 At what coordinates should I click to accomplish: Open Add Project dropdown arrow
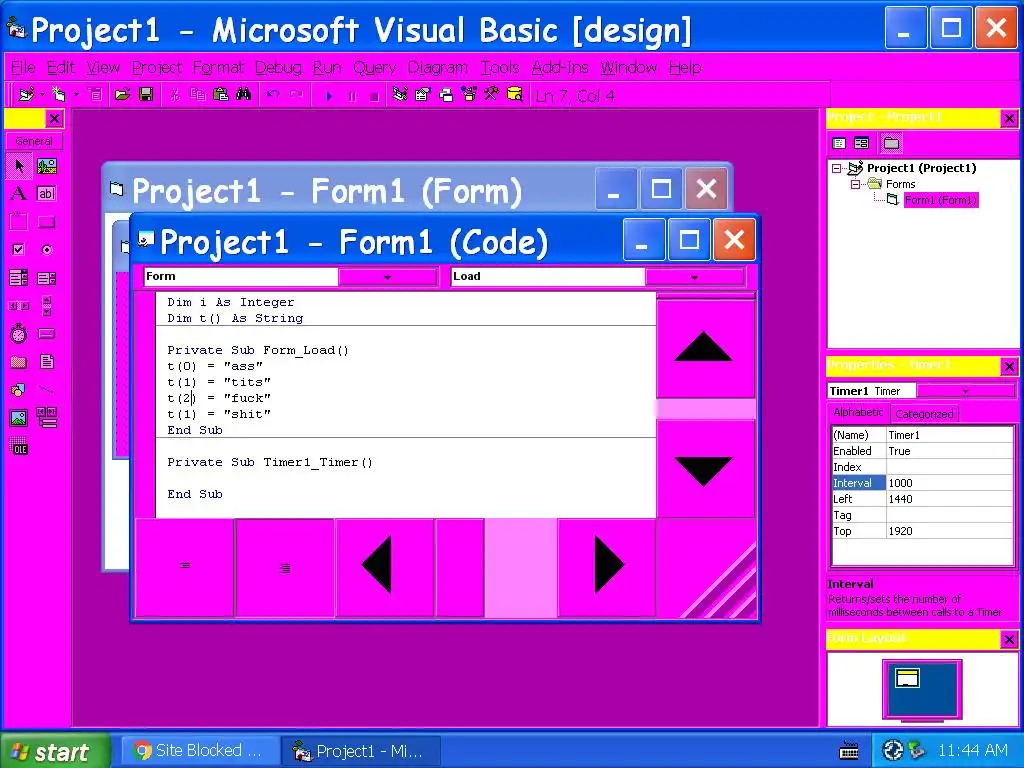coord(42,95)
